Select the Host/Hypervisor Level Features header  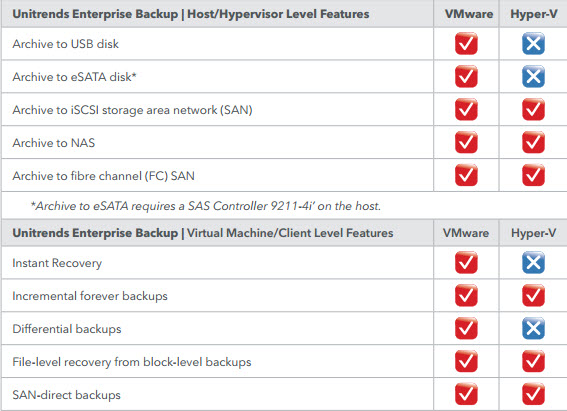point(191,14)
